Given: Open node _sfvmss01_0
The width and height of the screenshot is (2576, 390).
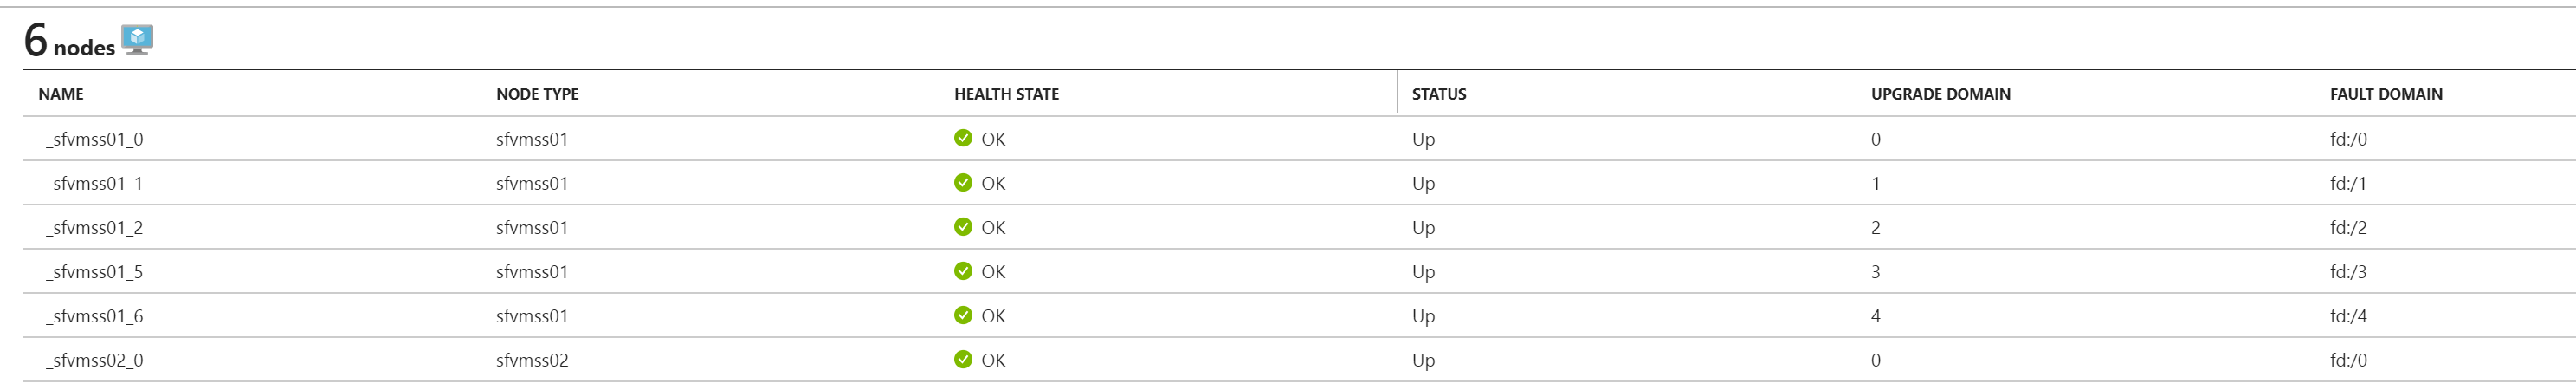Looking at the screenshot, I should pyautogui.click(x=94, y=139).
